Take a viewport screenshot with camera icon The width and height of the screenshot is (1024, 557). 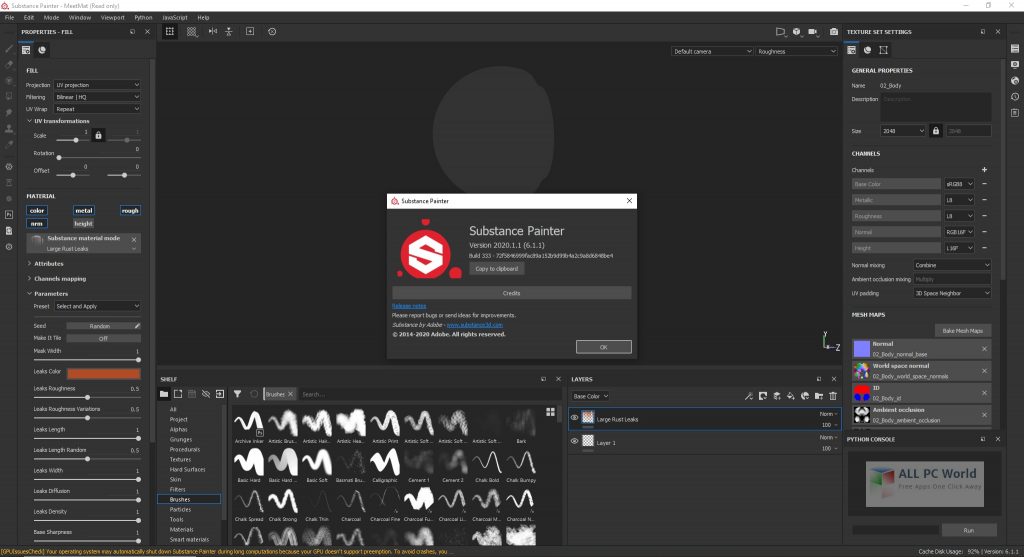coord(834,31)
